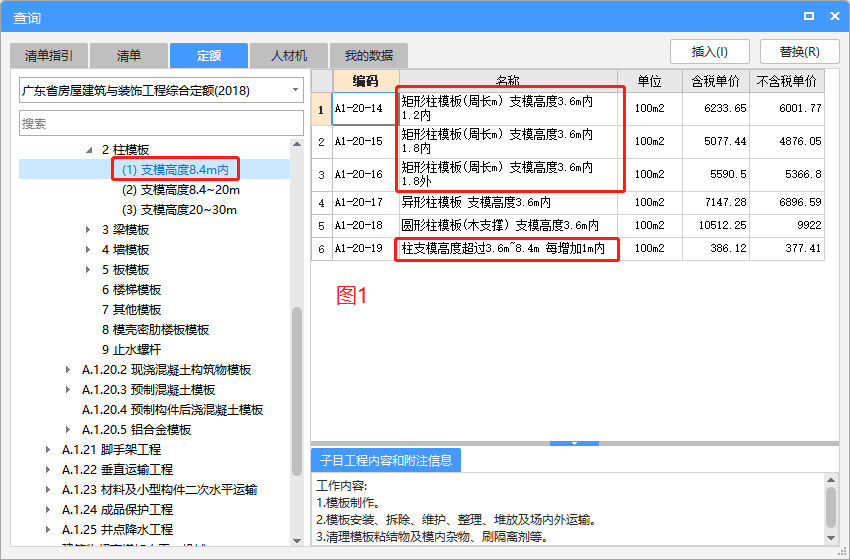Expand the 4 墙模板 node
Viewport: 850px width, 560px height.
(x=88, y=250)
